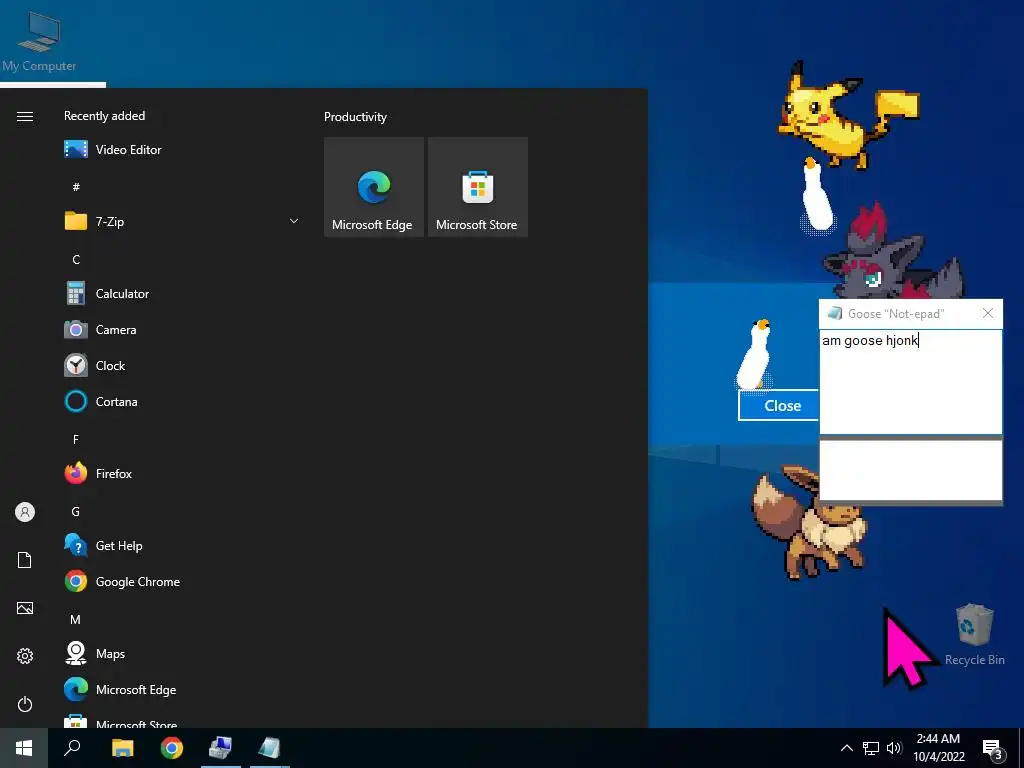Open taskbar search magnifier
The height and width of the screenshot is (768, 1024).
pyautogui.click(x=72, y=748)
